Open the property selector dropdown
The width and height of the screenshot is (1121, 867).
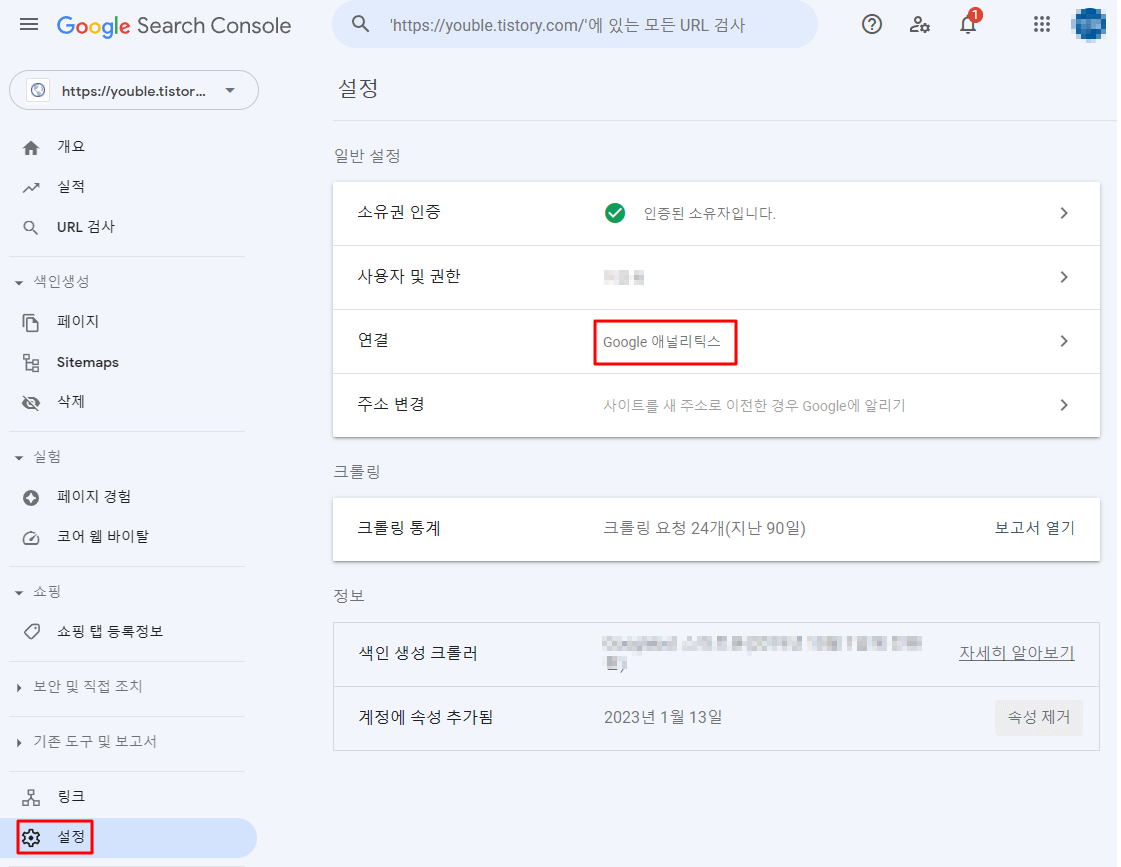point(133,90)
